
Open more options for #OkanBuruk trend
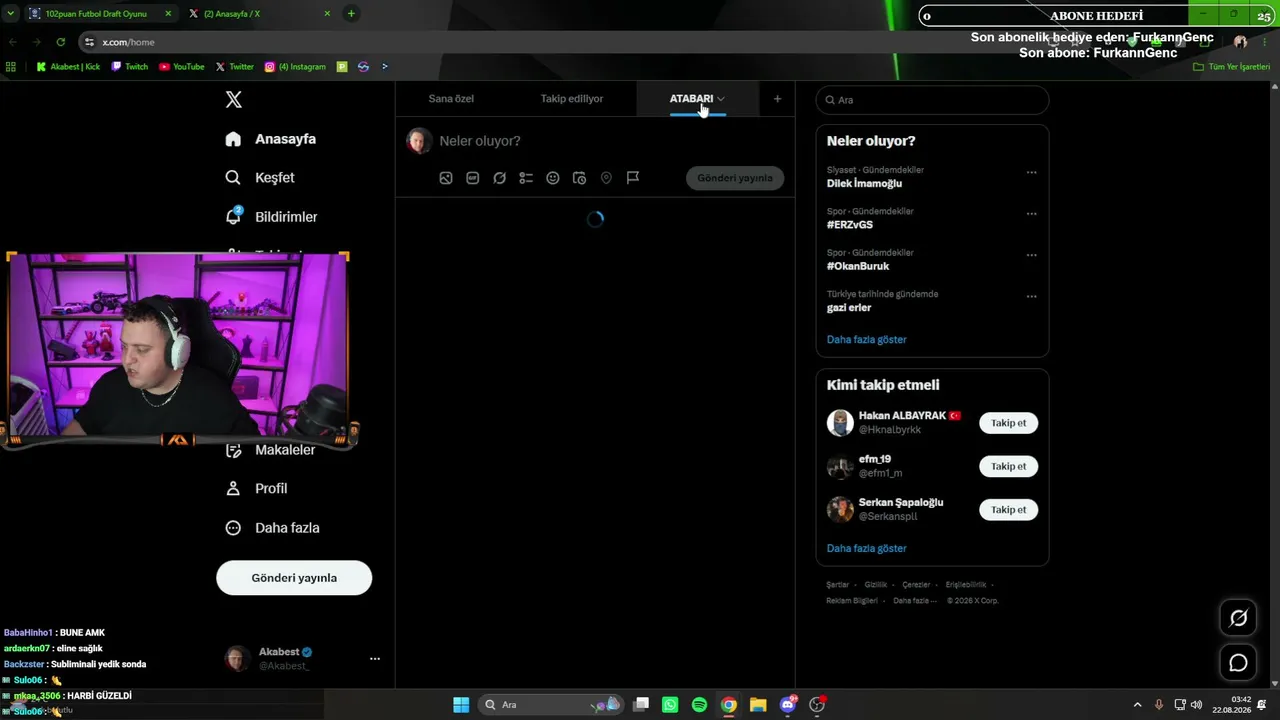(1031, 255)
